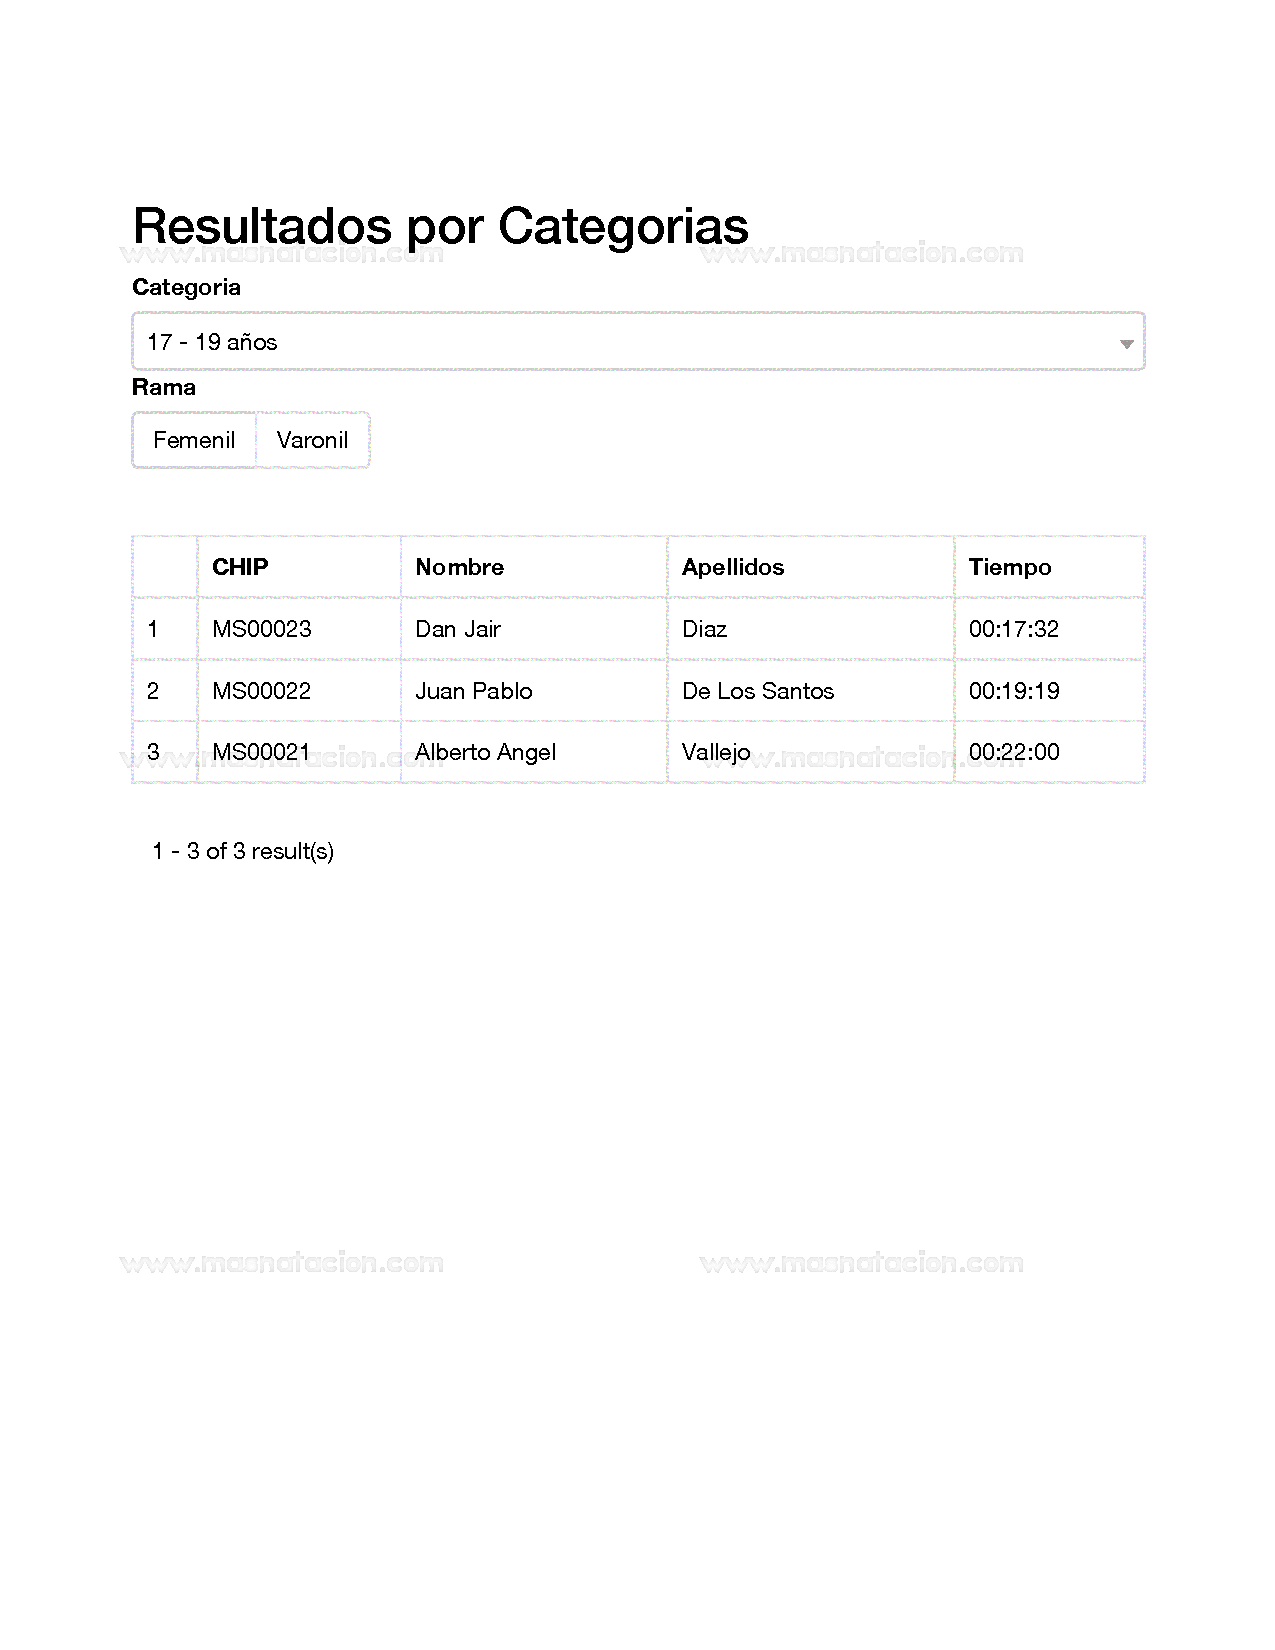Screen dimensions: 1275x1650
Task: Click chip code MS00021
Action: click(262, 752)
